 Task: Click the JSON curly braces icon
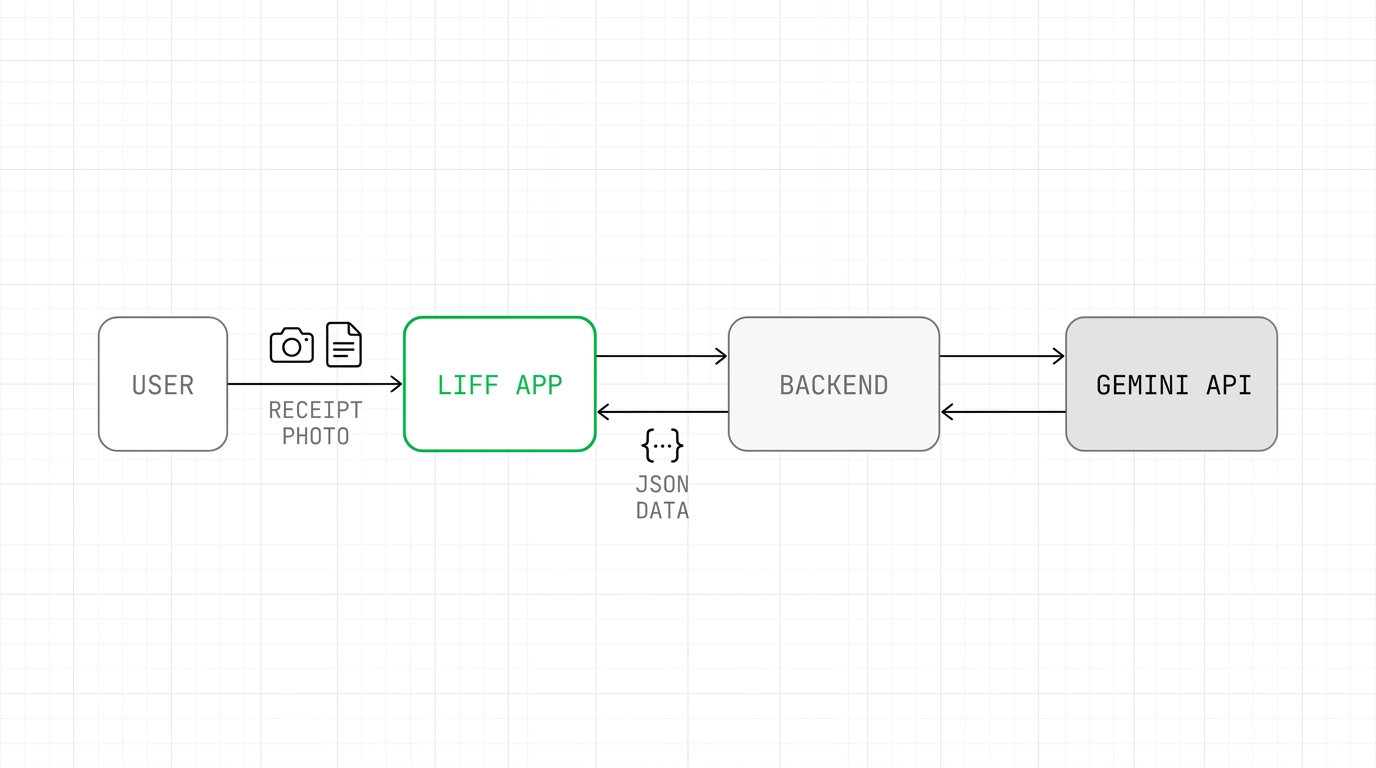[x=662, y=445]
